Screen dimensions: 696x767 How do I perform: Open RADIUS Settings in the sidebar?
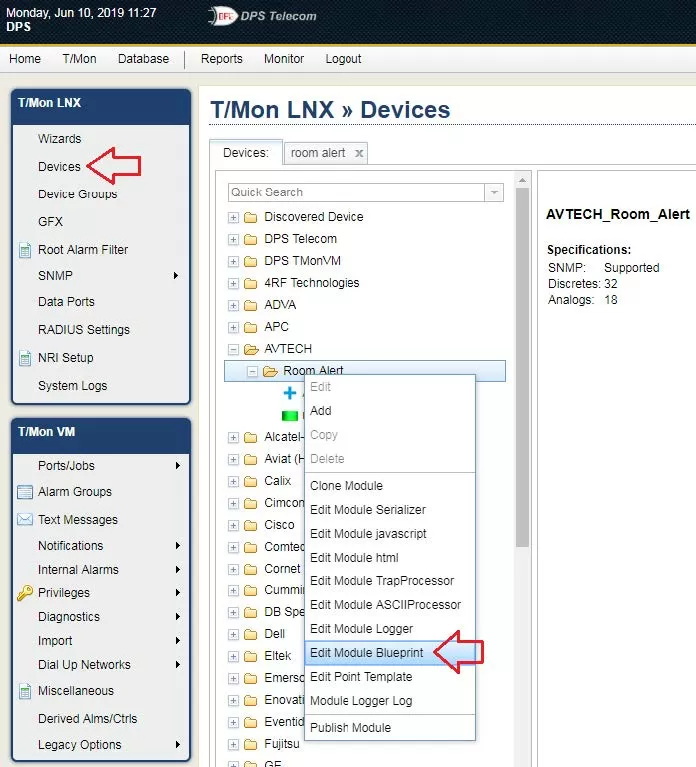(84, 330)
